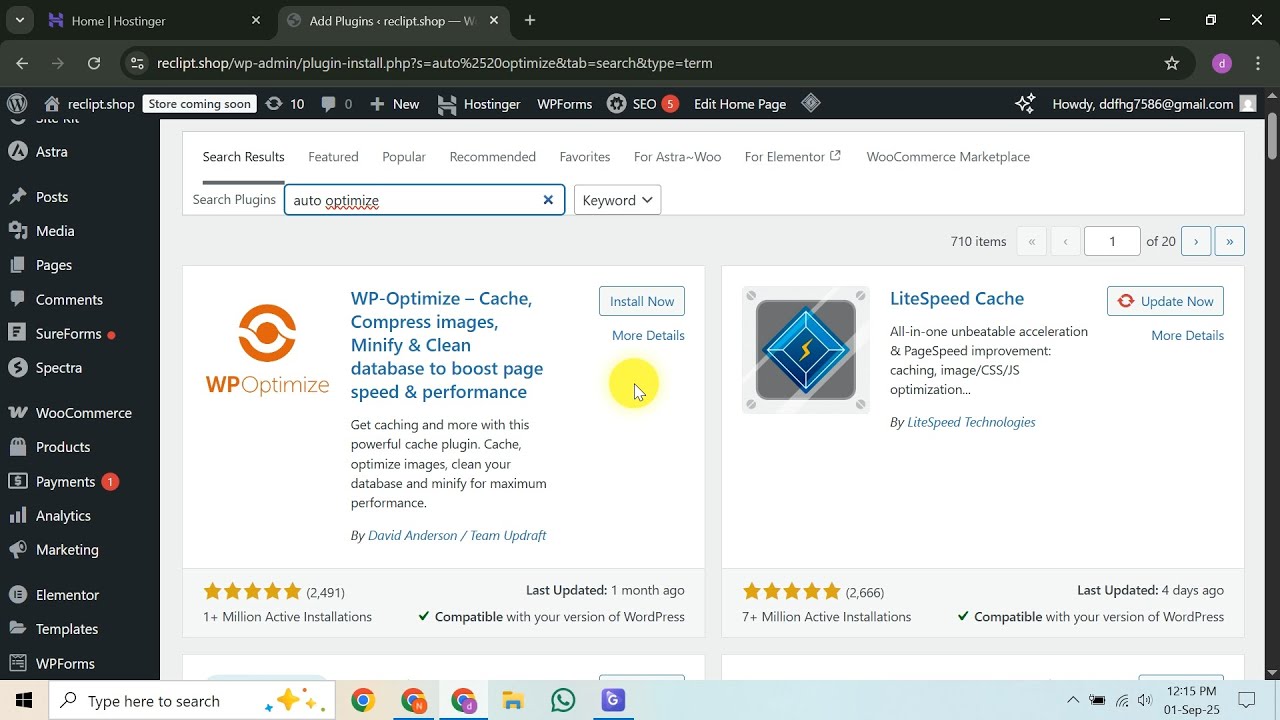Jump to last page of results
Viewport: 1280px width, 720px height.
coord(1229,241)
